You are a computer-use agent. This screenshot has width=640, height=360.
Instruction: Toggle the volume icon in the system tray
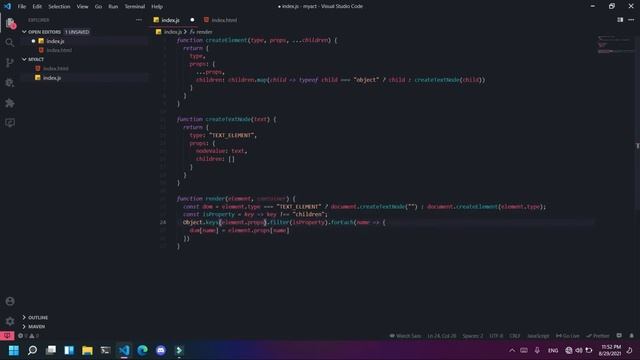[579, 350]
